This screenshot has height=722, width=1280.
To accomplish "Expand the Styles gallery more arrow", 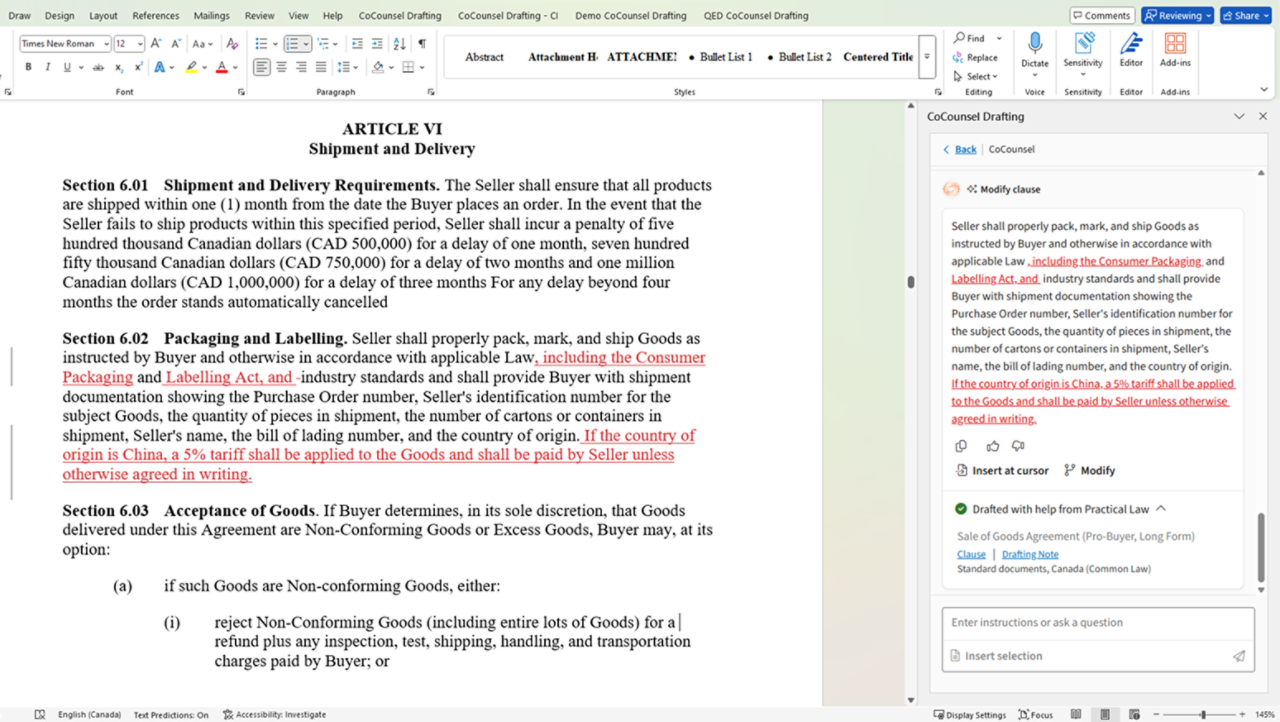I will pos(927,57).
